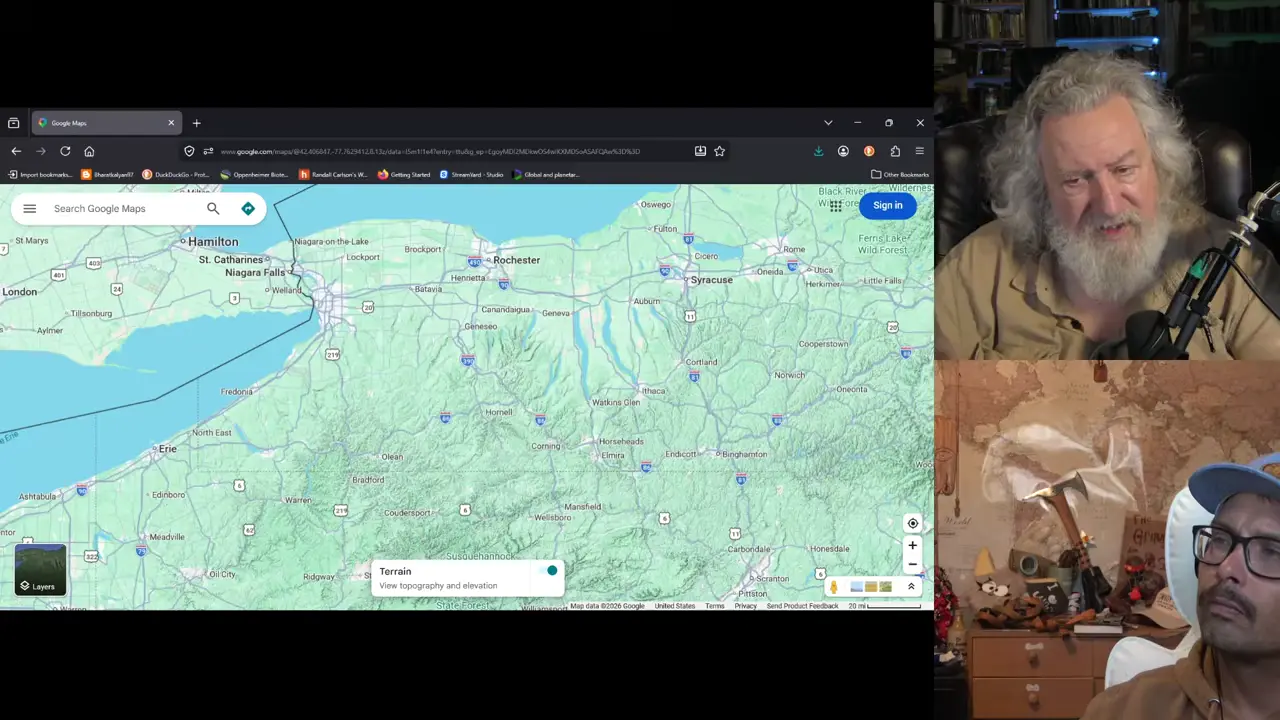Open the StreamYard - Studio bookmark
1280x720 pixels.
[x=471, y=174]
